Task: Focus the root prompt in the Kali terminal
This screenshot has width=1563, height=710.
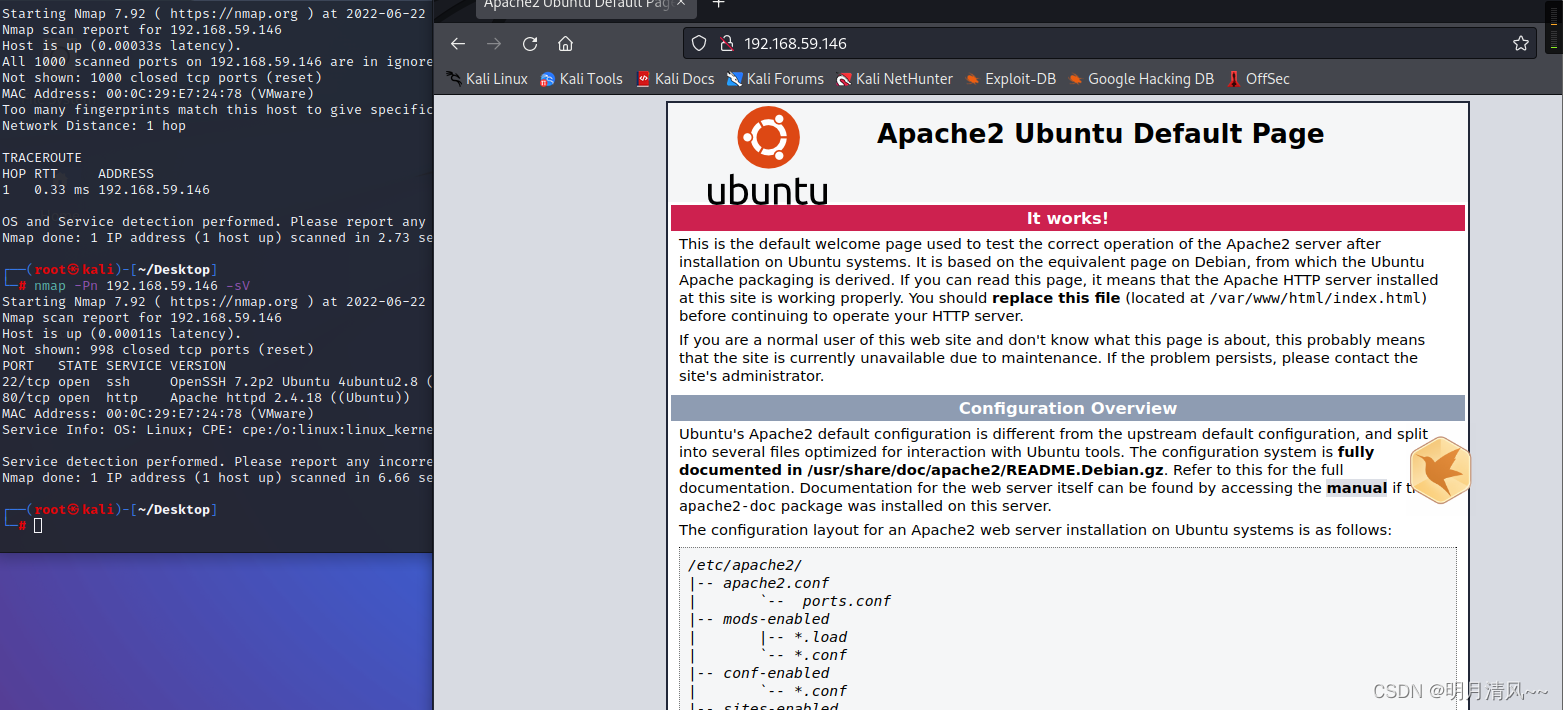Action: [37, 524]
